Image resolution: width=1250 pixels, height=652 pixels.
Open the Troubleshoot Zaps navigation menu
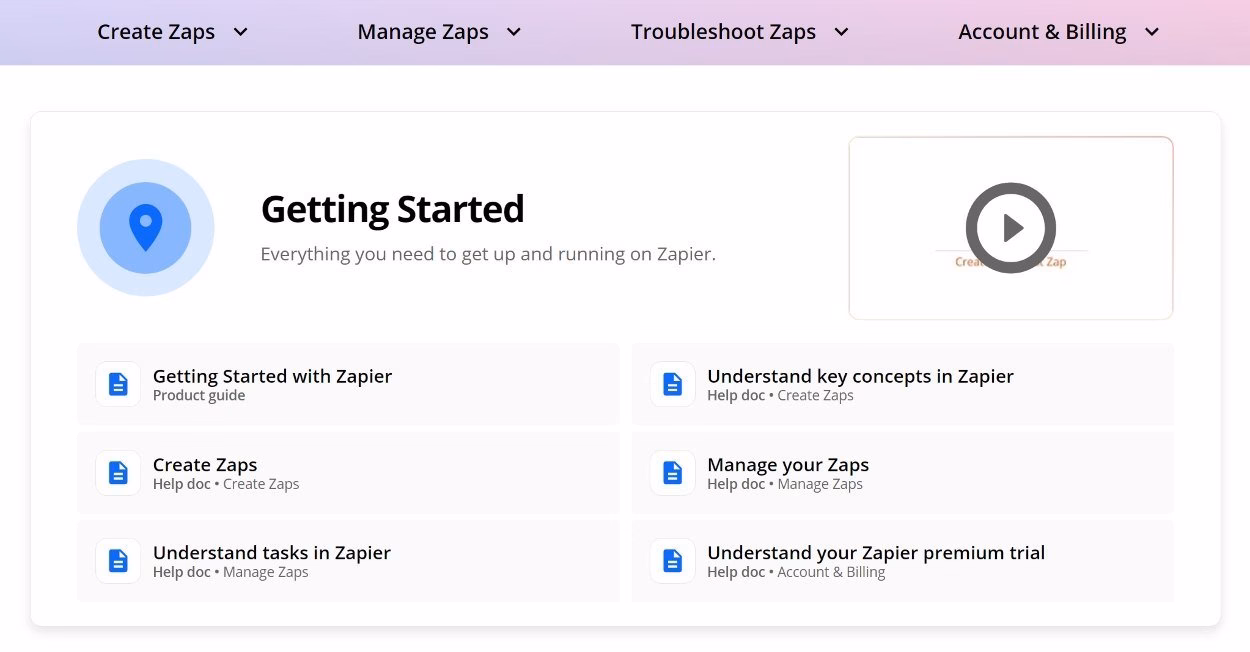pos(723,32)
